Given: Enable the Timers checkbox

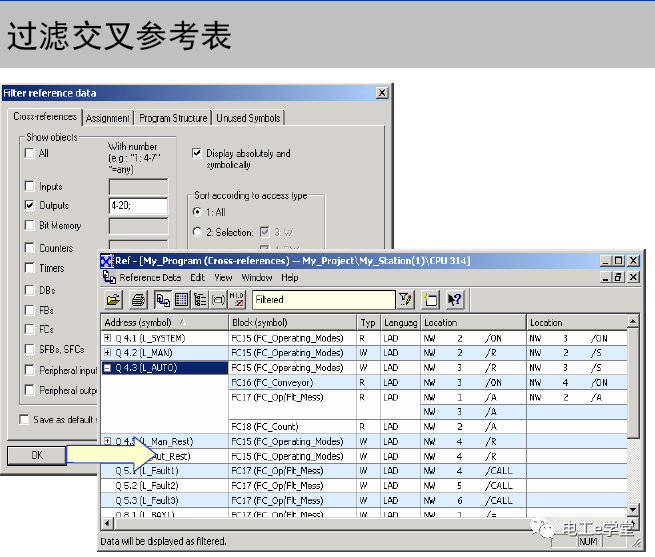Looking at the screenshot, I should pos(30,268).
